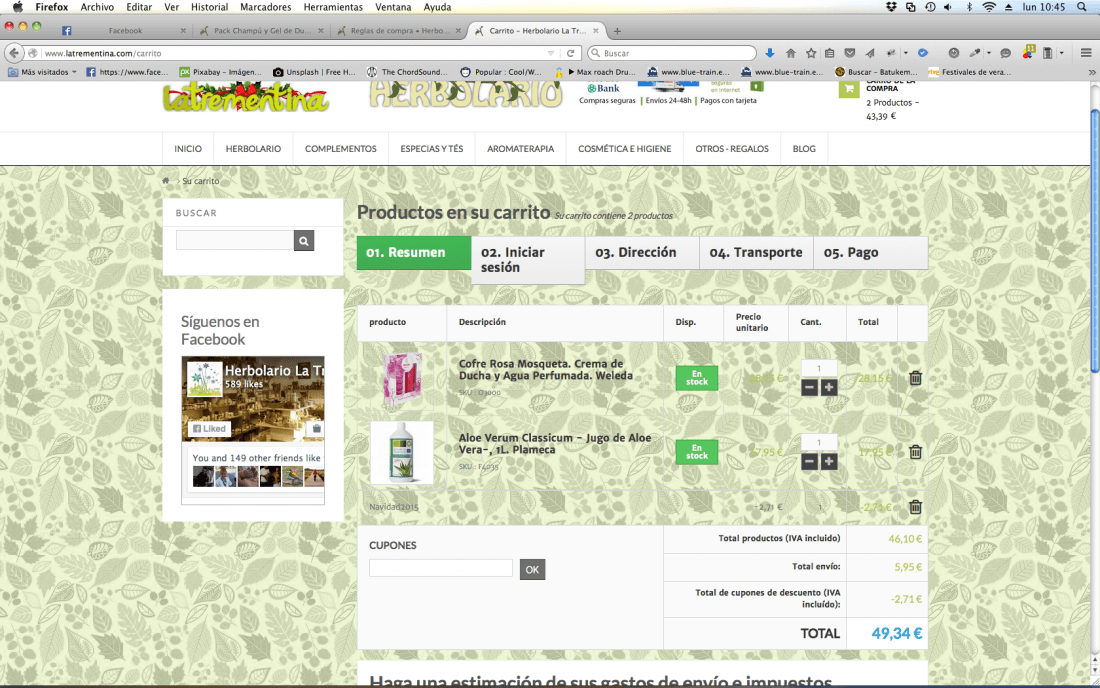Viewport: 1100px width, 688px height.
Task: Focus the coupon code input field
Action: click(x=441, y=568)
